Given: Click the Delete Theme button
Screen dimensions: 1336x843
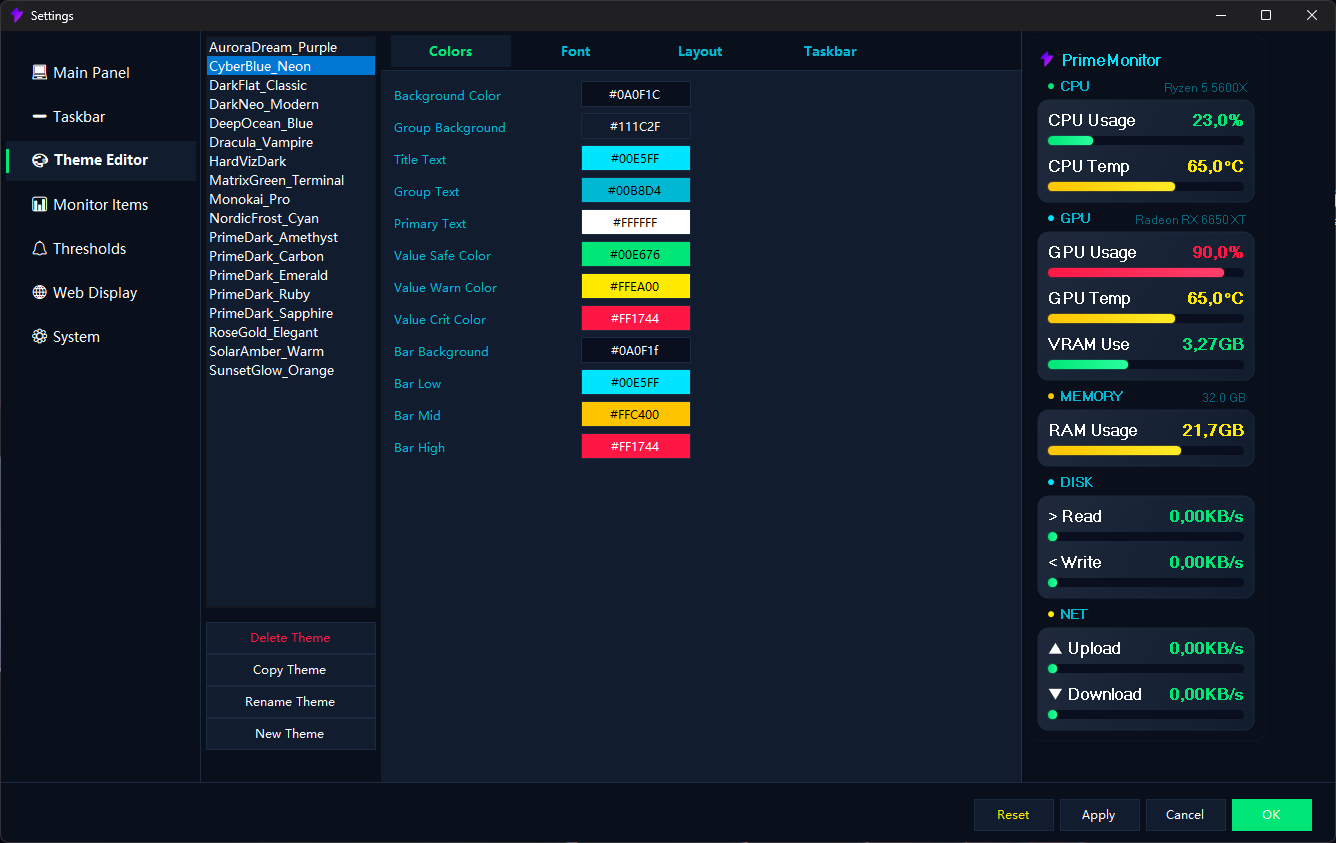Looking at the screenshot, I should pyautogui.click(x=290, y=637).
